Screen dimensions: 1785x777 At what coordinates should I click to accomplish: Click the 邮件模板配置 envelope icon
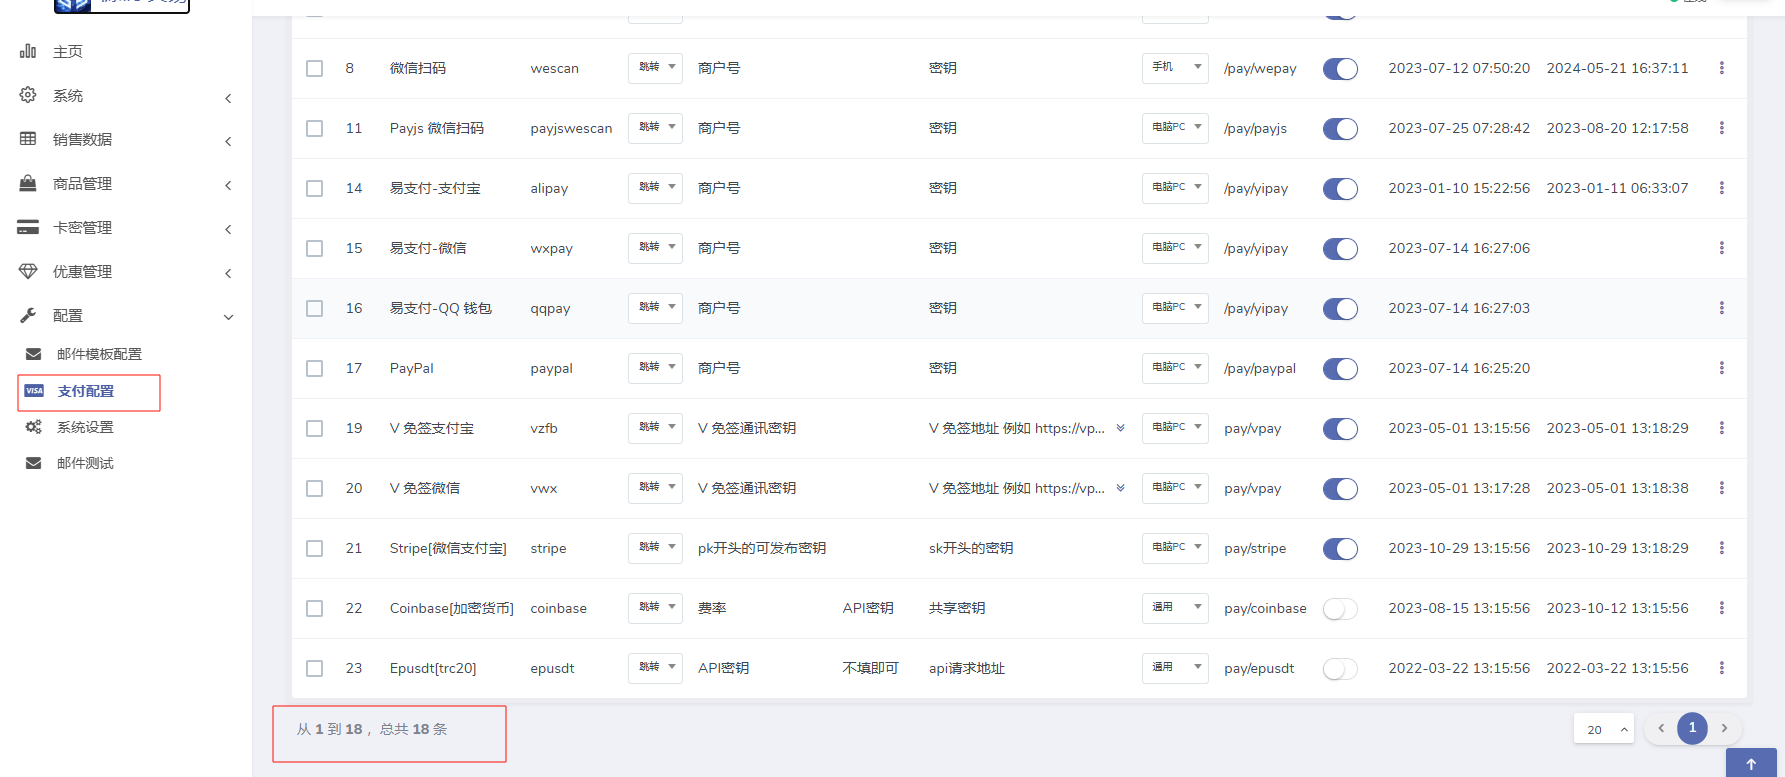pos(33,354)
